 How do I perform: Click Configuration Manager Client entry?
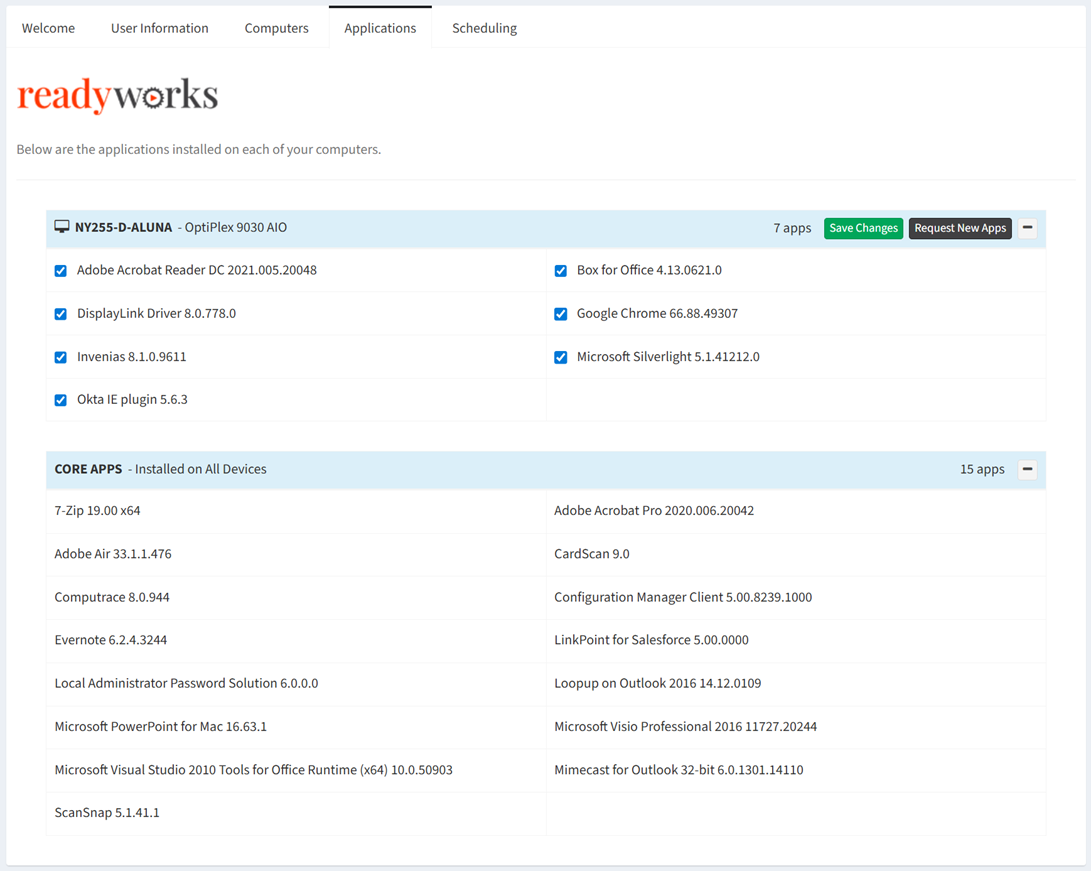click(x=683, y=597)
